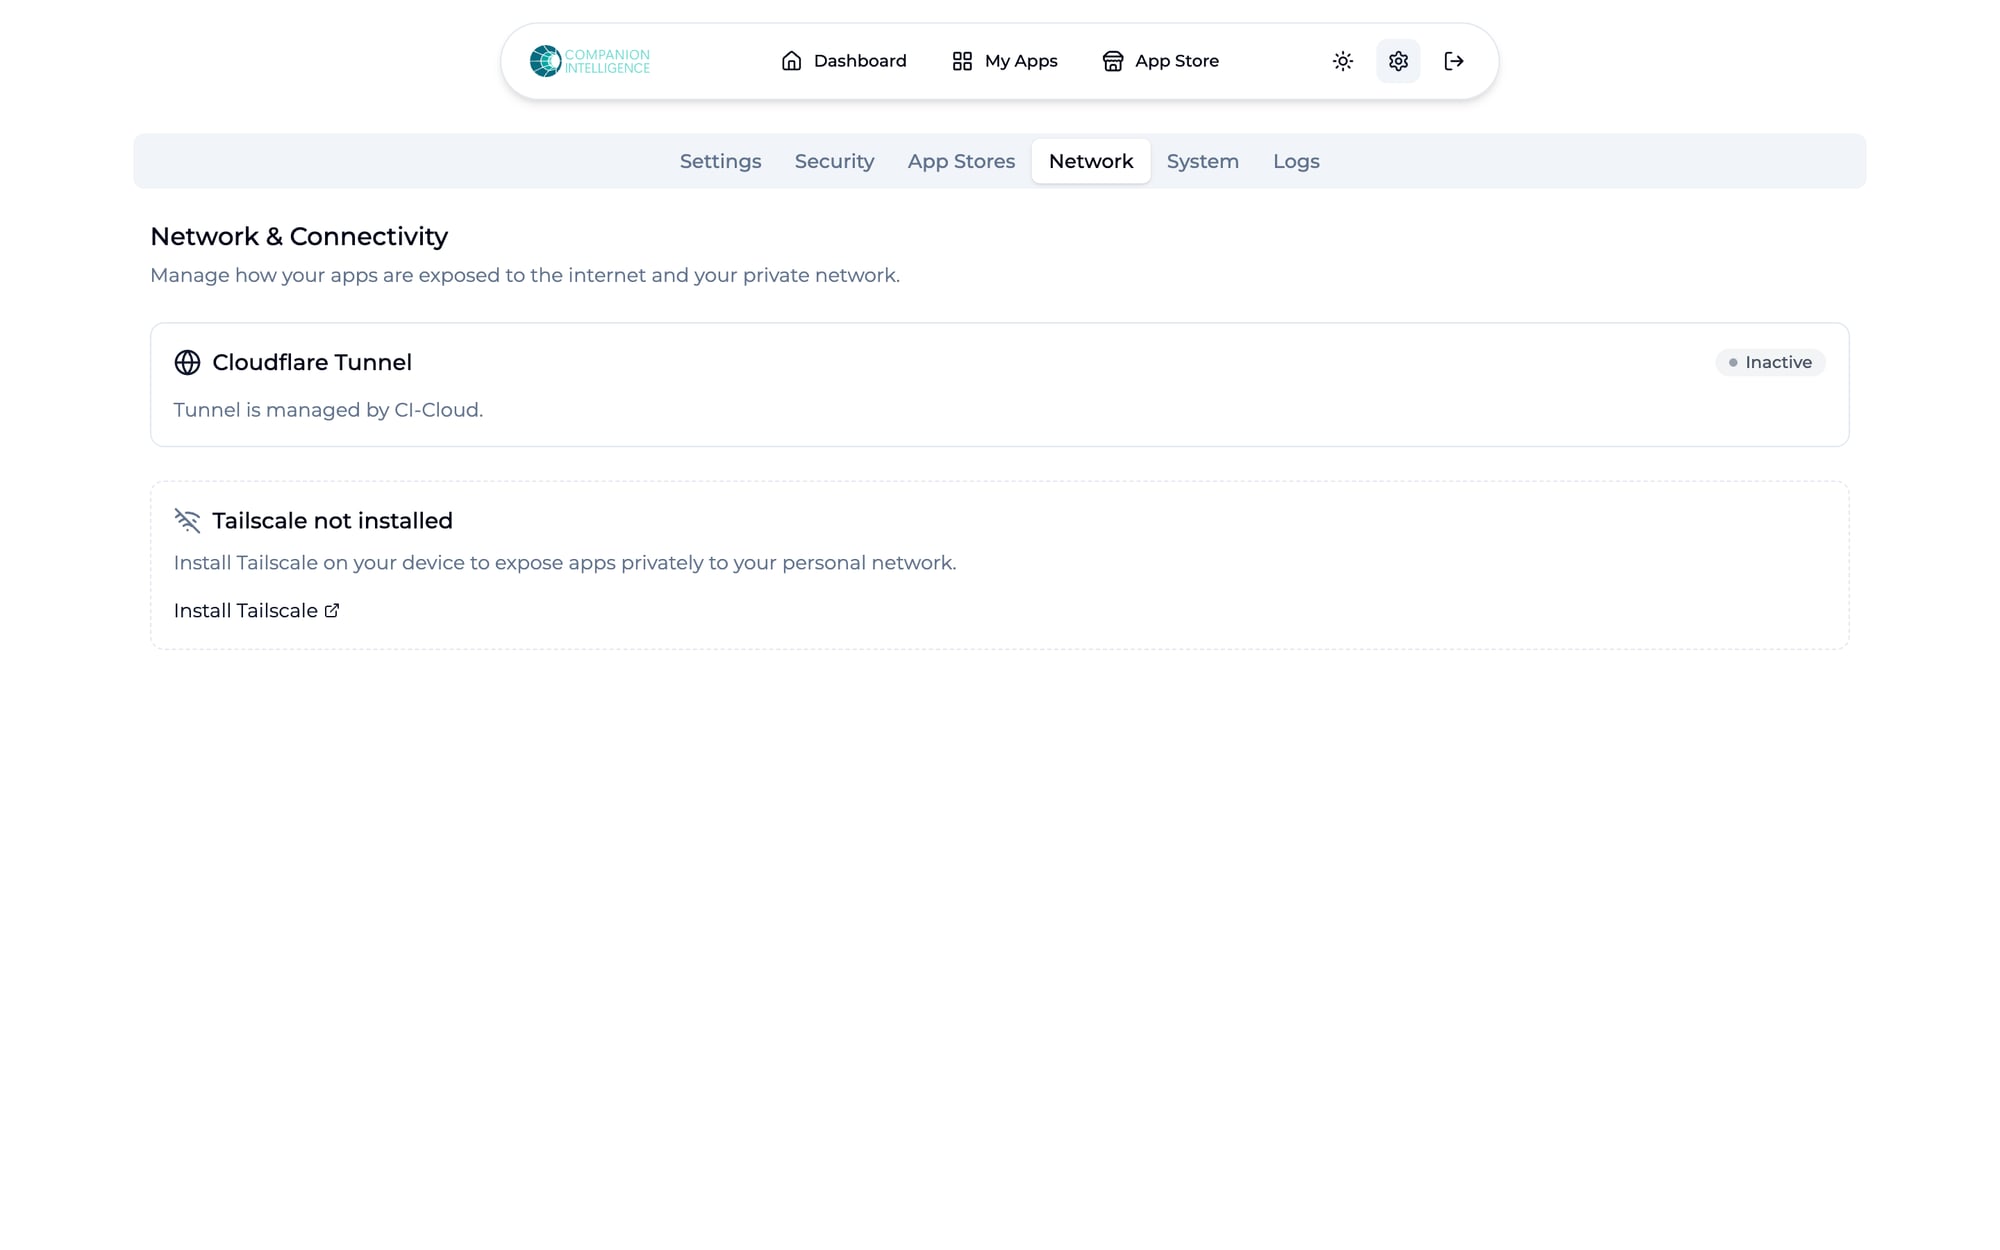Toggle the light/dark theme sun icon
2000x1250 pixels.
coord(1343,61)
